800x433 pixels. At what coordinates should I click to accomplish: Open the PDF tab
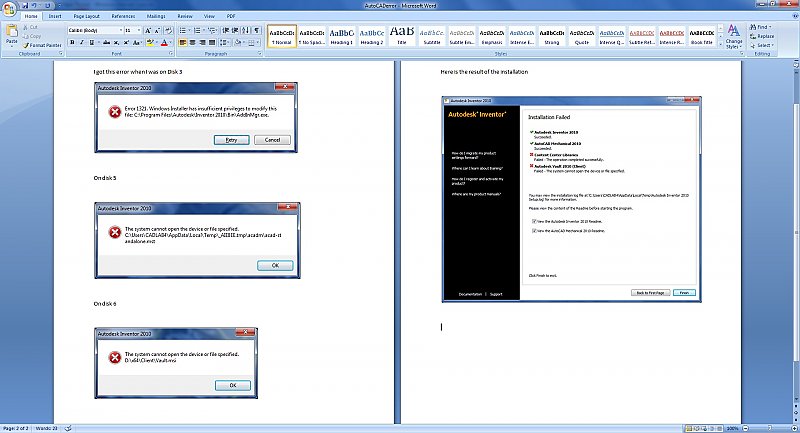pos(231,16)
